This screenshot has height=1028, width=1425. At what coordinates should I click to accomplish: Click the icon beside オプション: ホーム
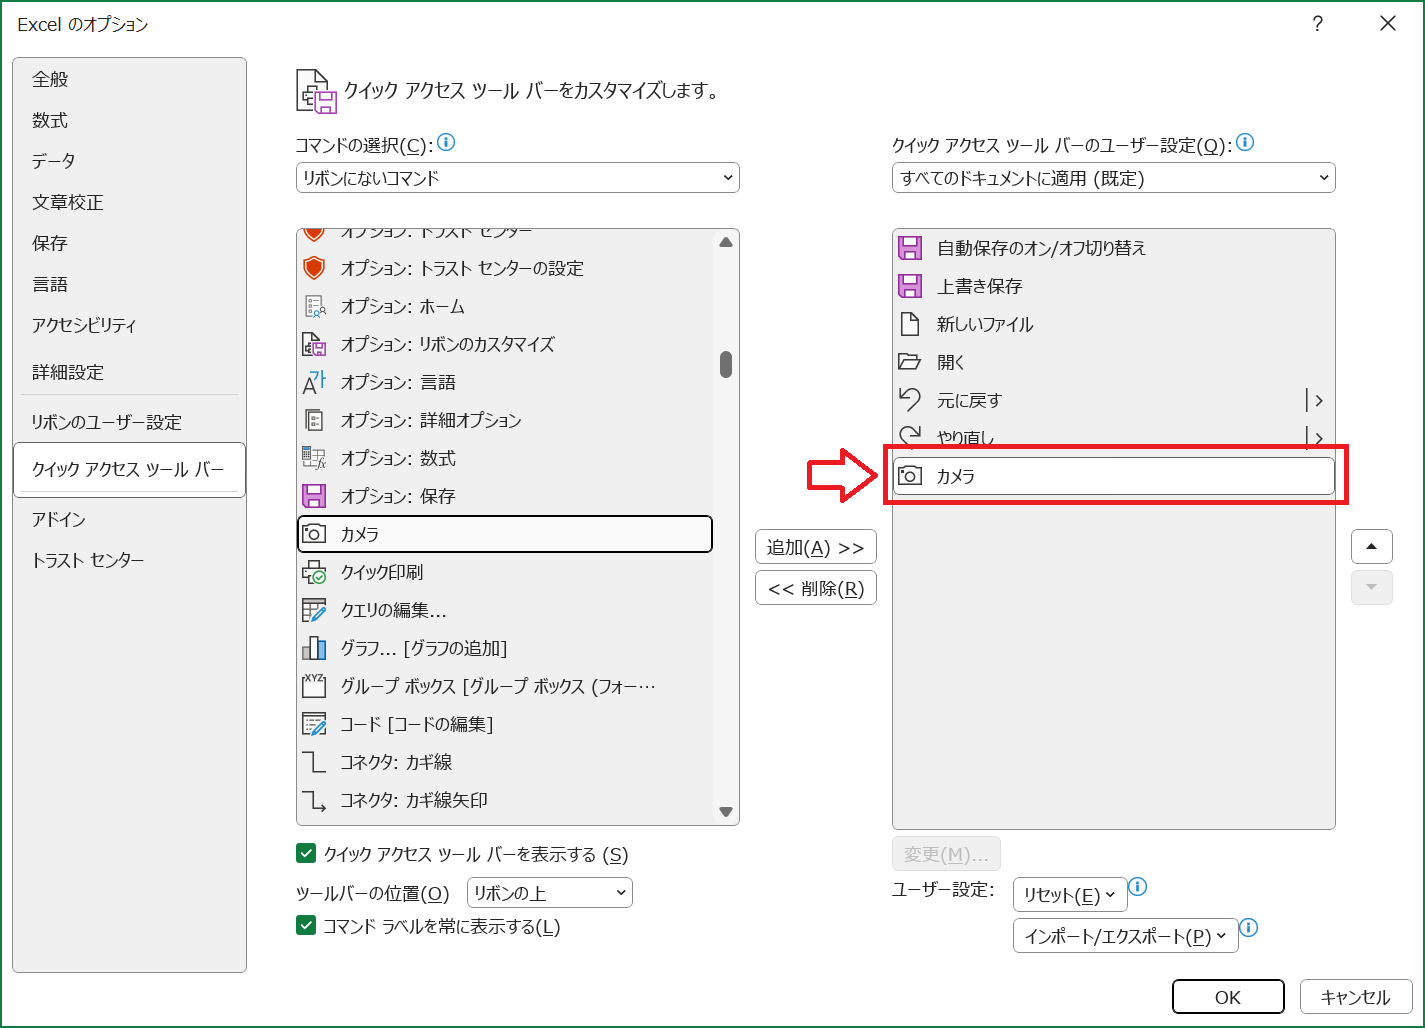(314, 306)
